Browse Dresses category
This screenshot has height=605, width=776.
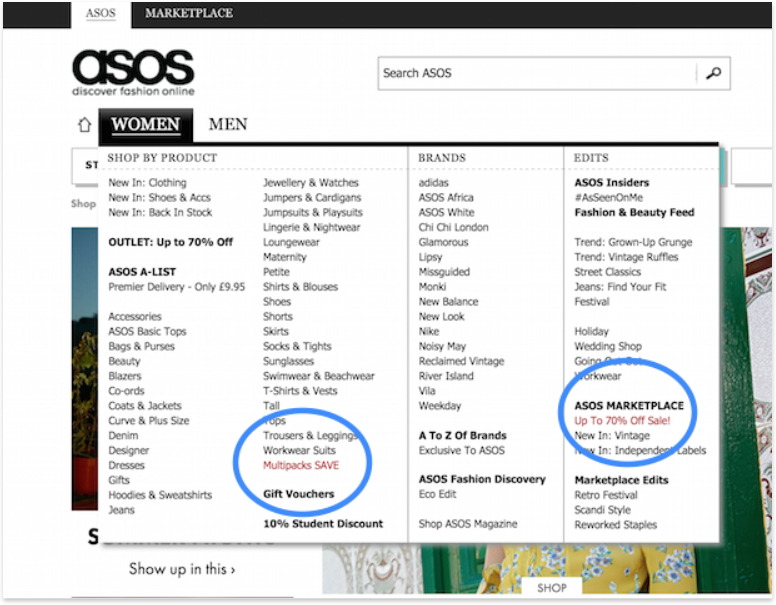pos(126,465)
